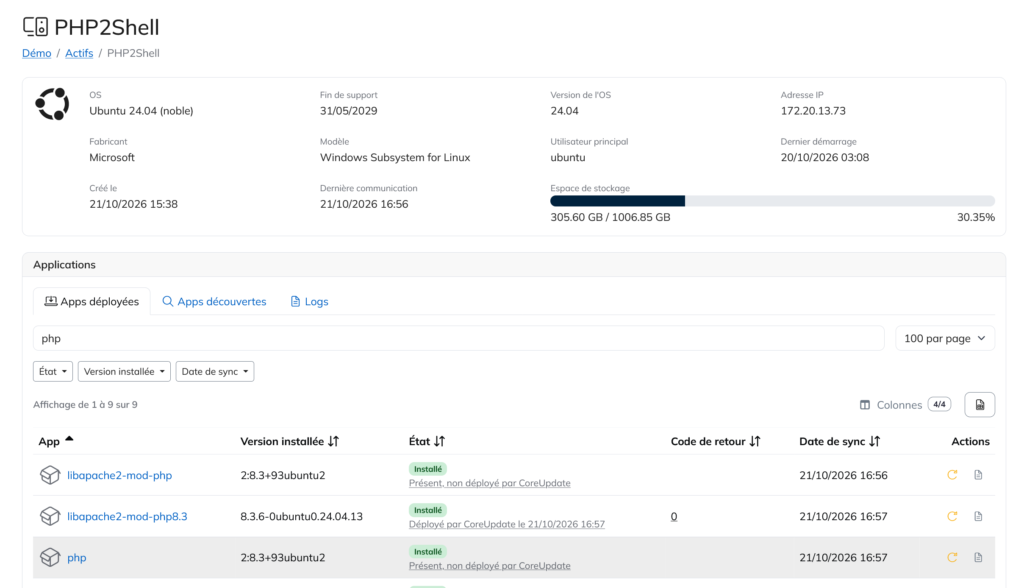Image resolution: width=1024 pixels, height=588 pixels.
Task: Switch to the Apps découvertes tab
Action: tap(214, 301)
